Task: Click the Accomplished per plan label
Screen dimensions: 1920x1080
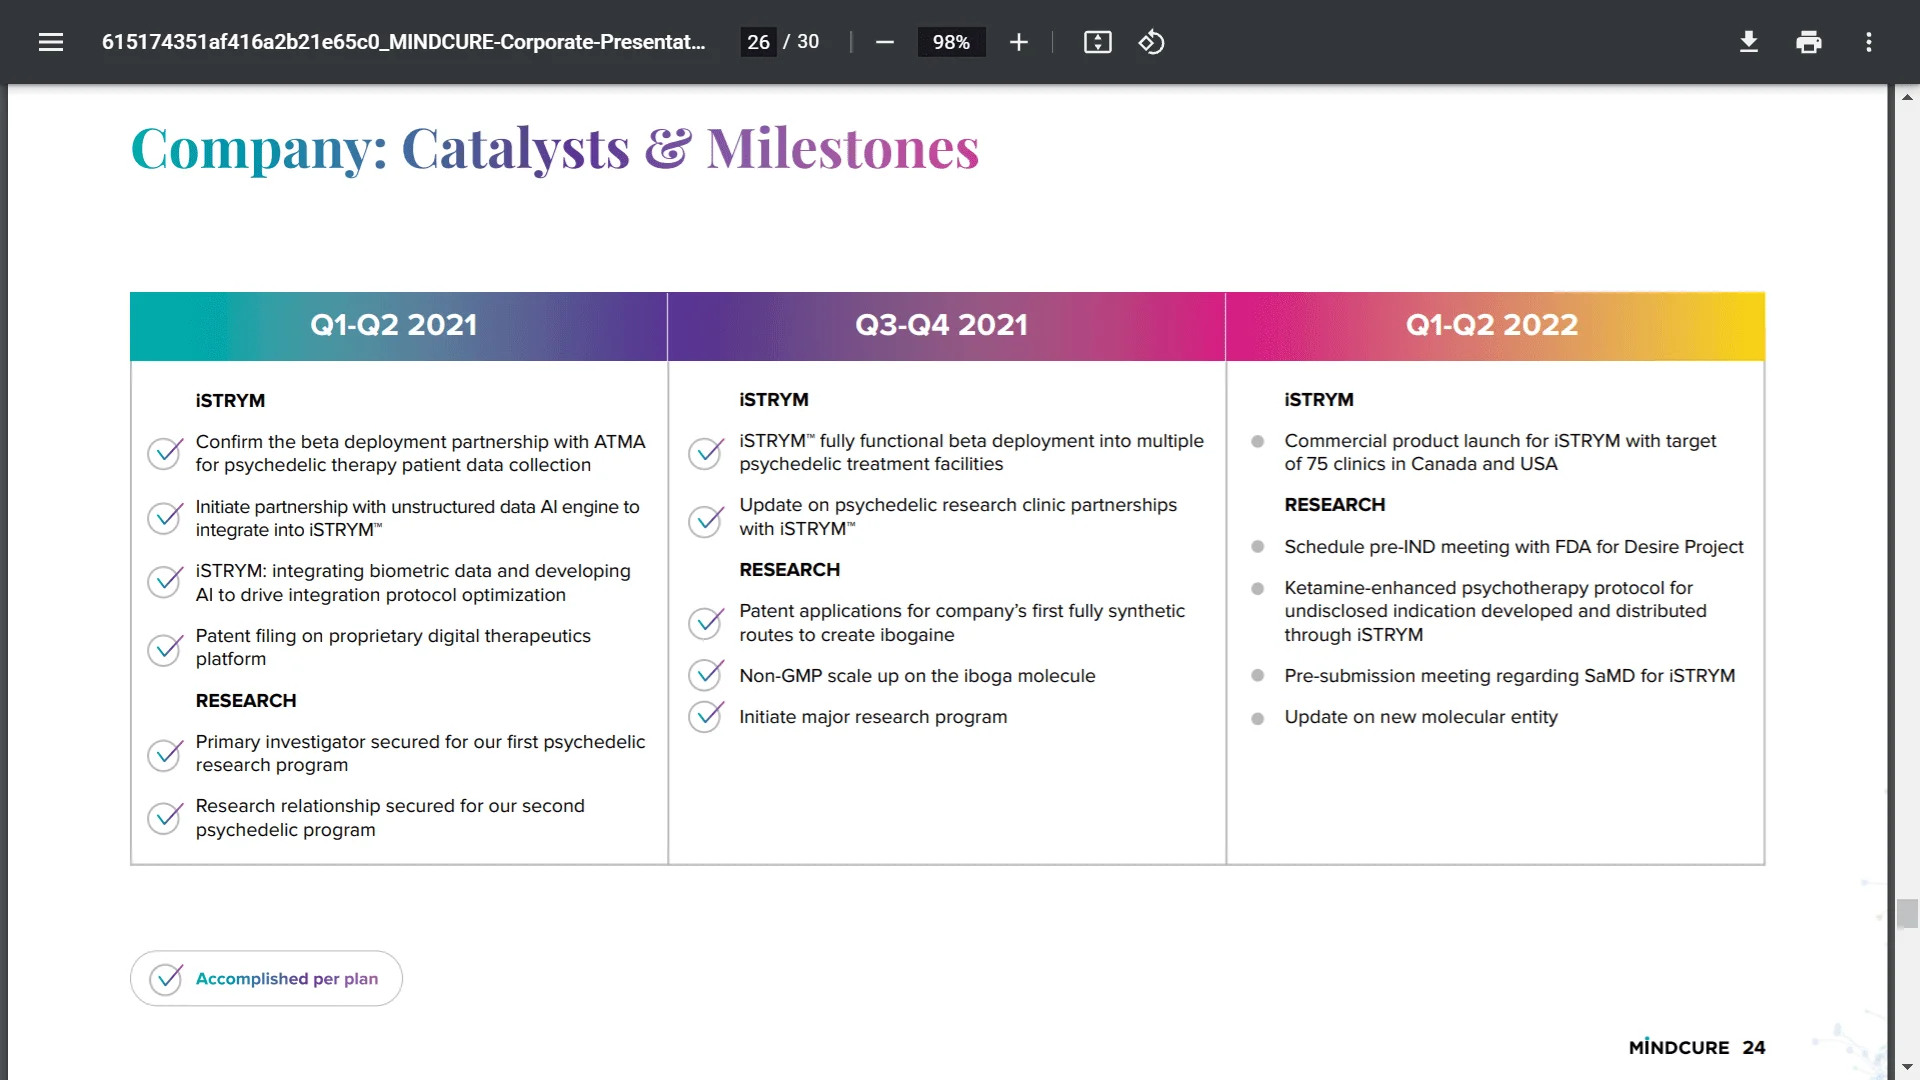Action: tap(287, 979)
